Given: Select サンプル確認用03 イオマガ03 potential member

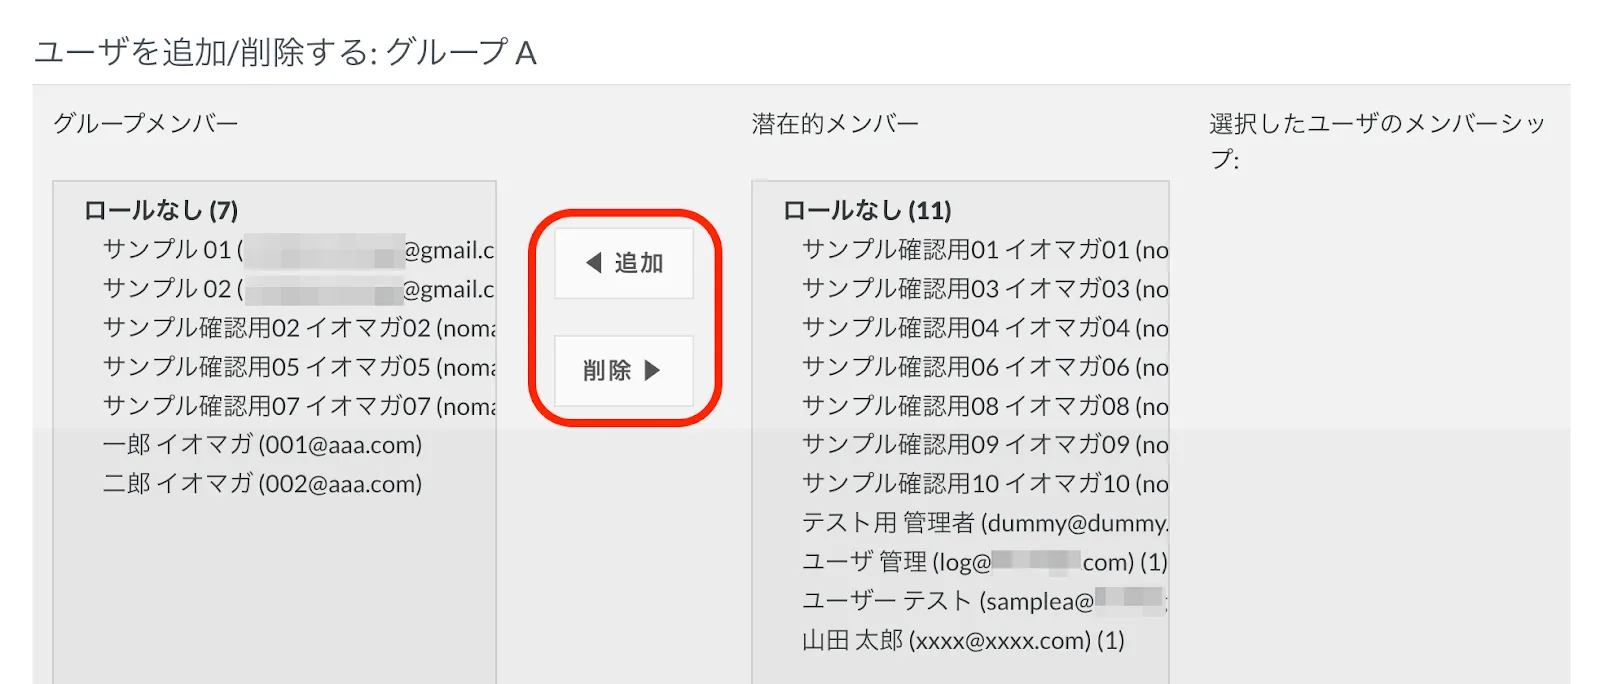Looking at the screenshot, I should click(984, 289).
